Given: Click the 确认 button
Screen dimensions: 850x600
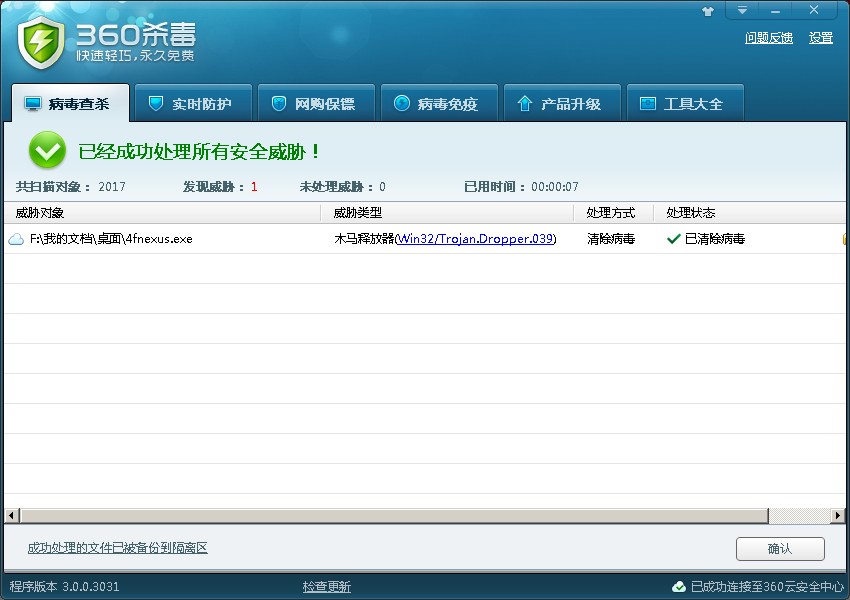Looking at the screenshot, I should pos(780,549).
